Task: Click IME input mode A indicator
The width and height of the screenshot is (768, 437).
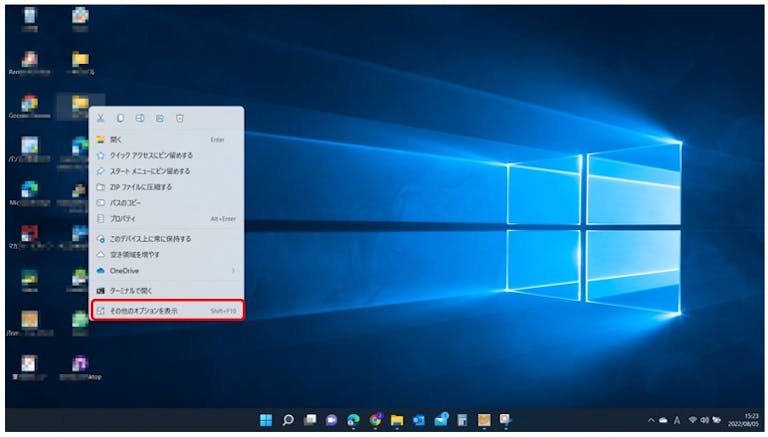Action: pos(677,420)
